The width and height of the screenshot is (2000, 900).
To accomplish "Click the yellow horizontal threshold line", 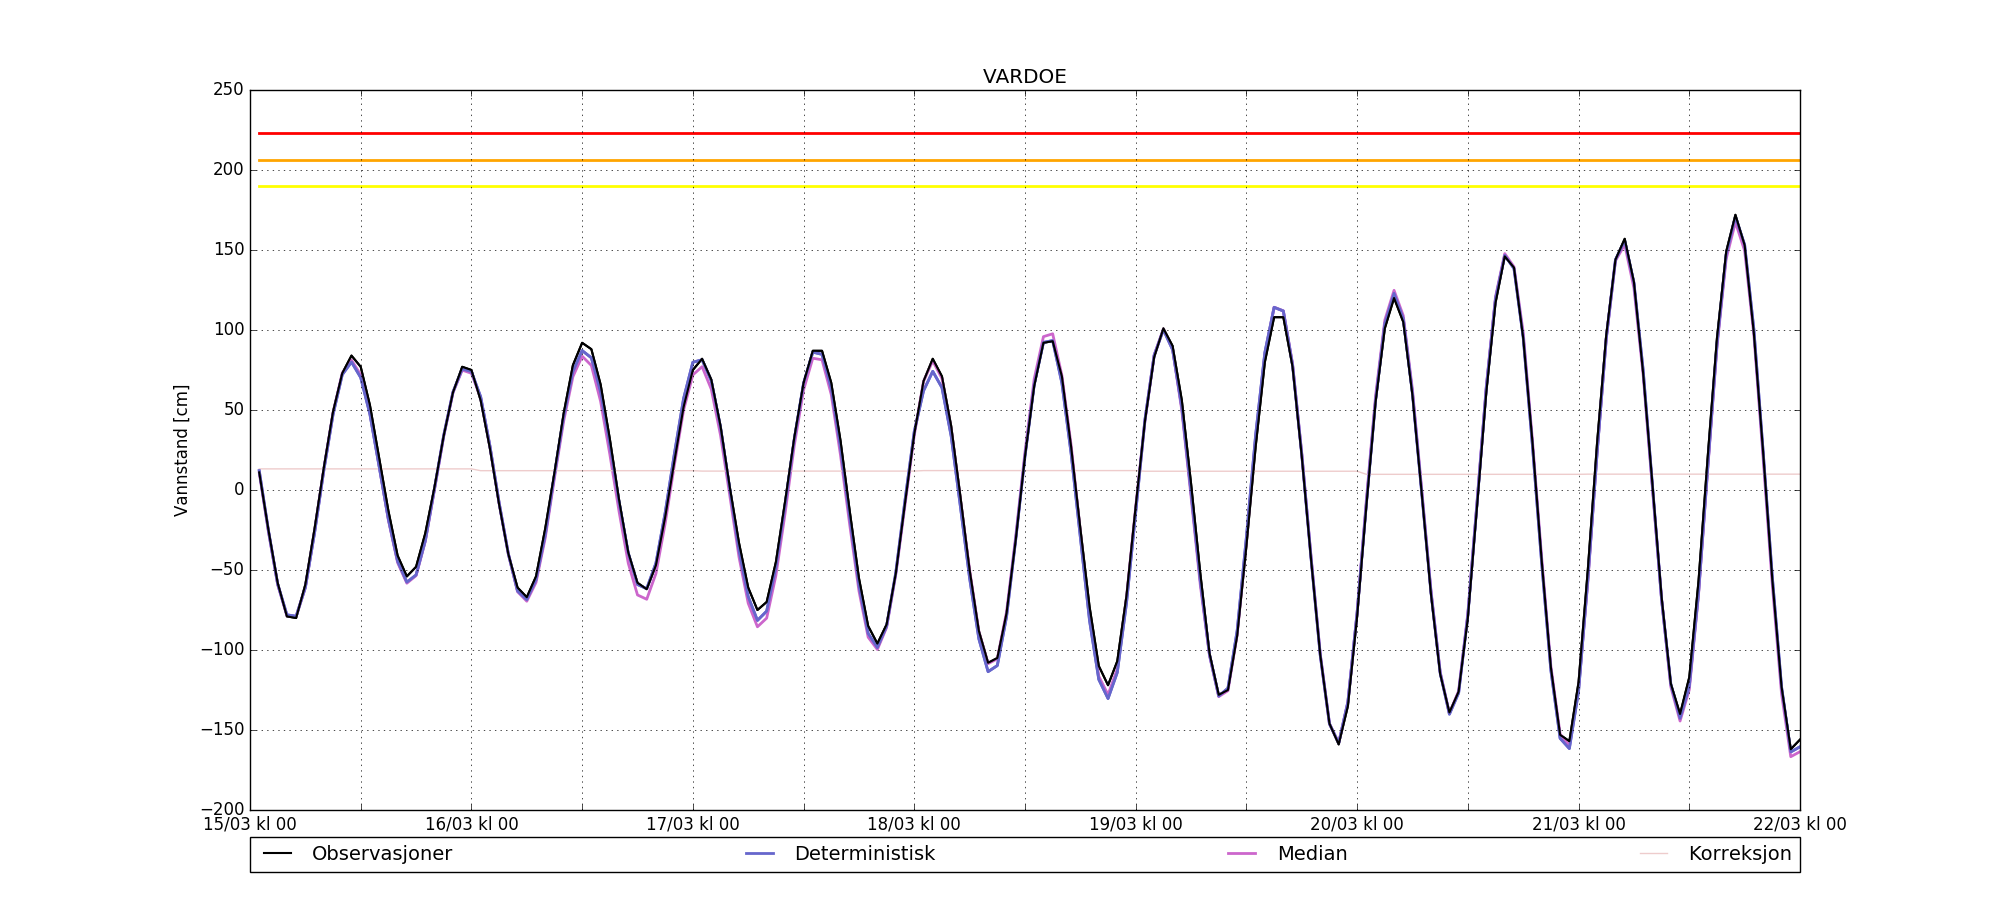I will tap(1000, 186).
